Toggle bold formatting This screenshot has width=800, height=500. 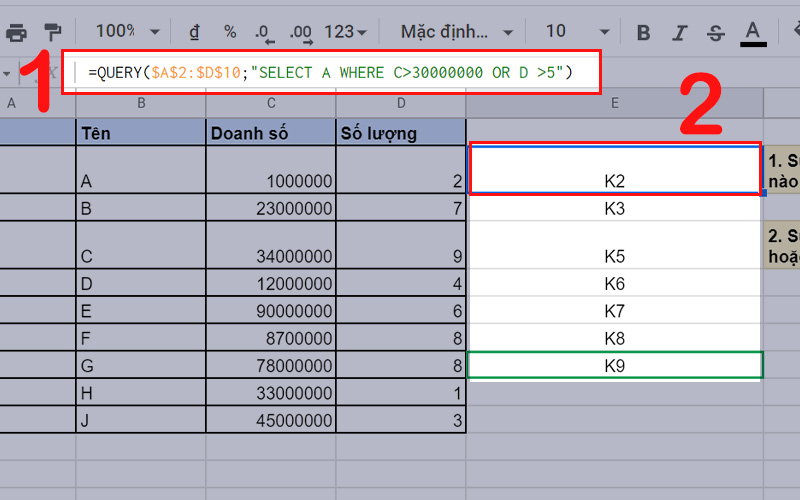pyautogui.click(x=644, y=32)
